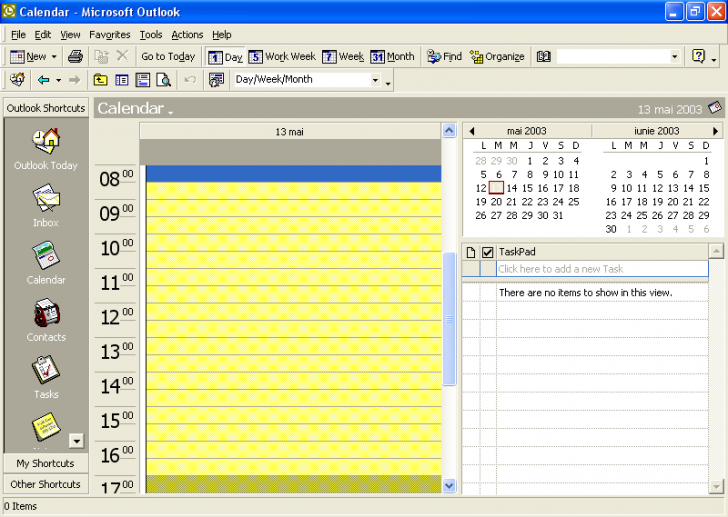Click the calendar scrollbar down arrow

click(449, 486)
